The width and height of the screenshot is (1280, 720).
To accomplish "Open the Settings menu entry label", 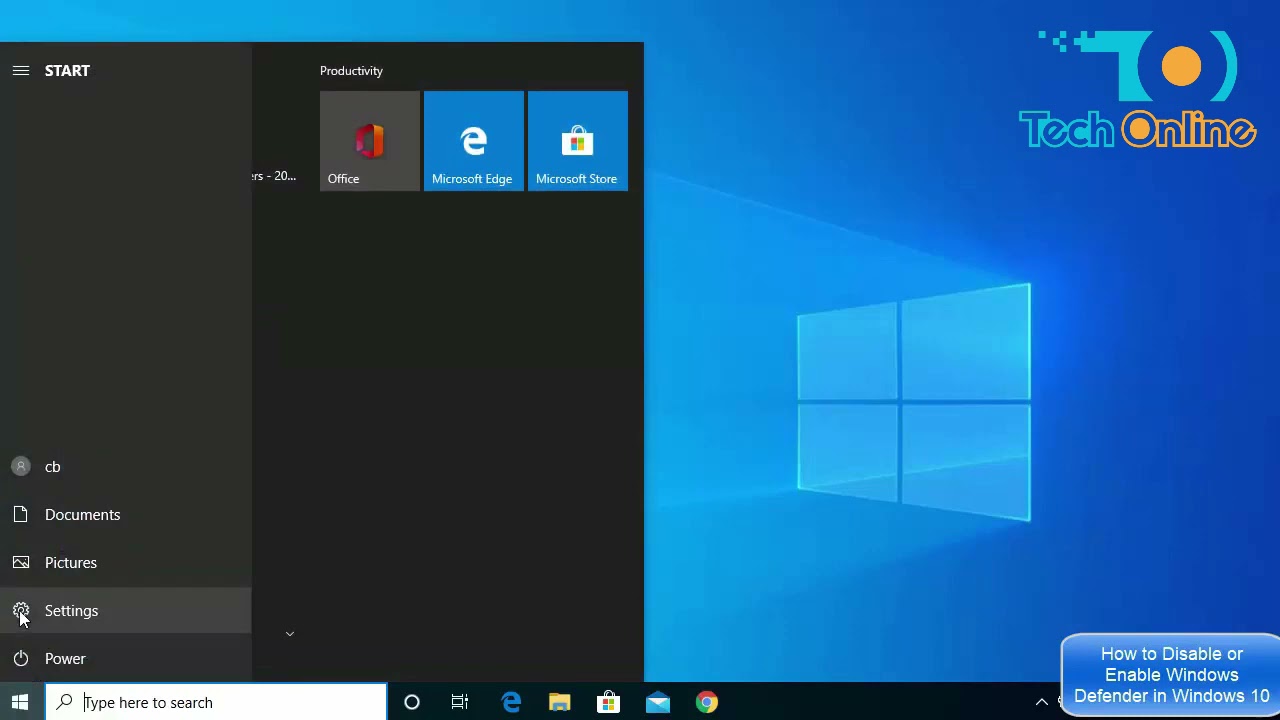I will pos(71,610).
